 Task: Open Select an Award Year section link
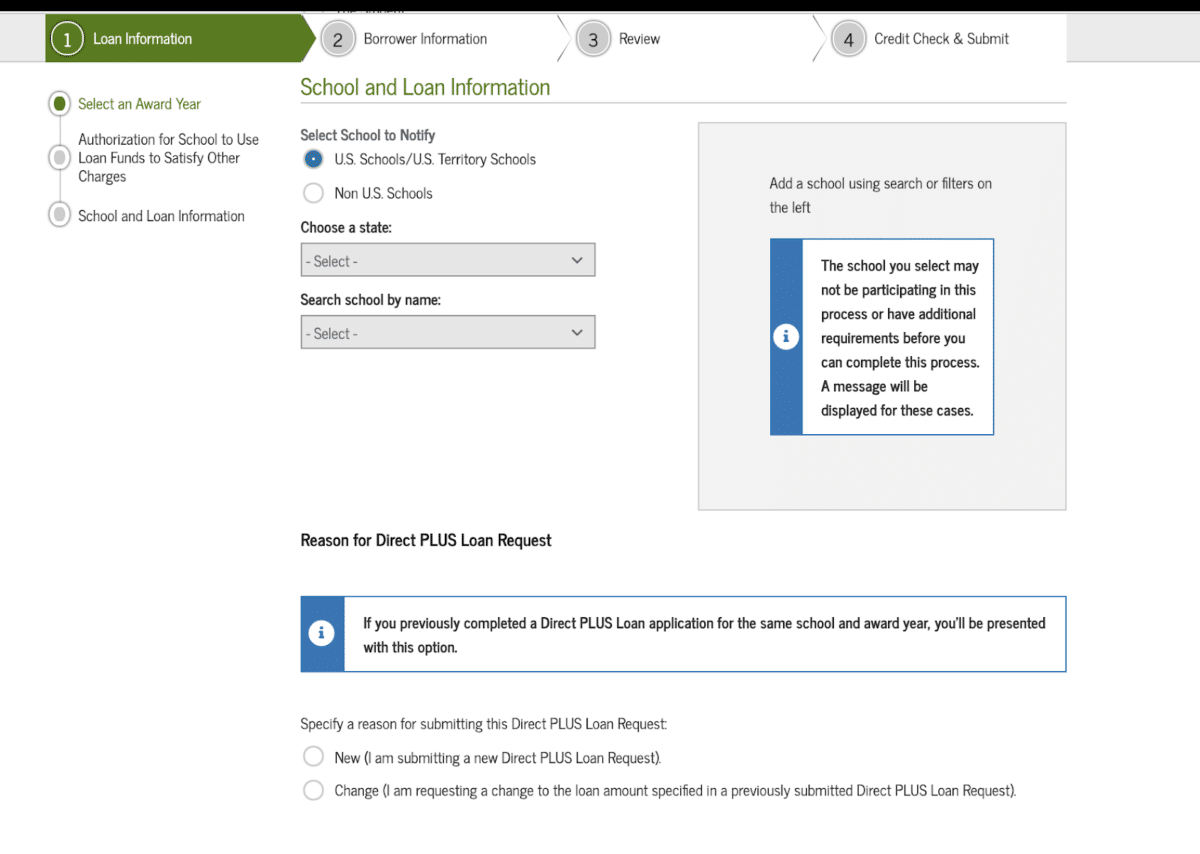click(139, 104)
